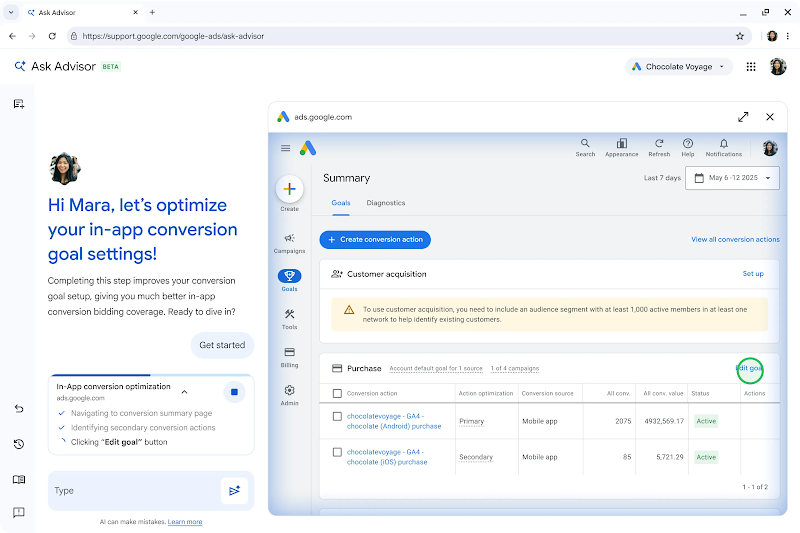Switch to the Goals tab
The width and height of the screenshot is (800, 533).
coord(341,203)
